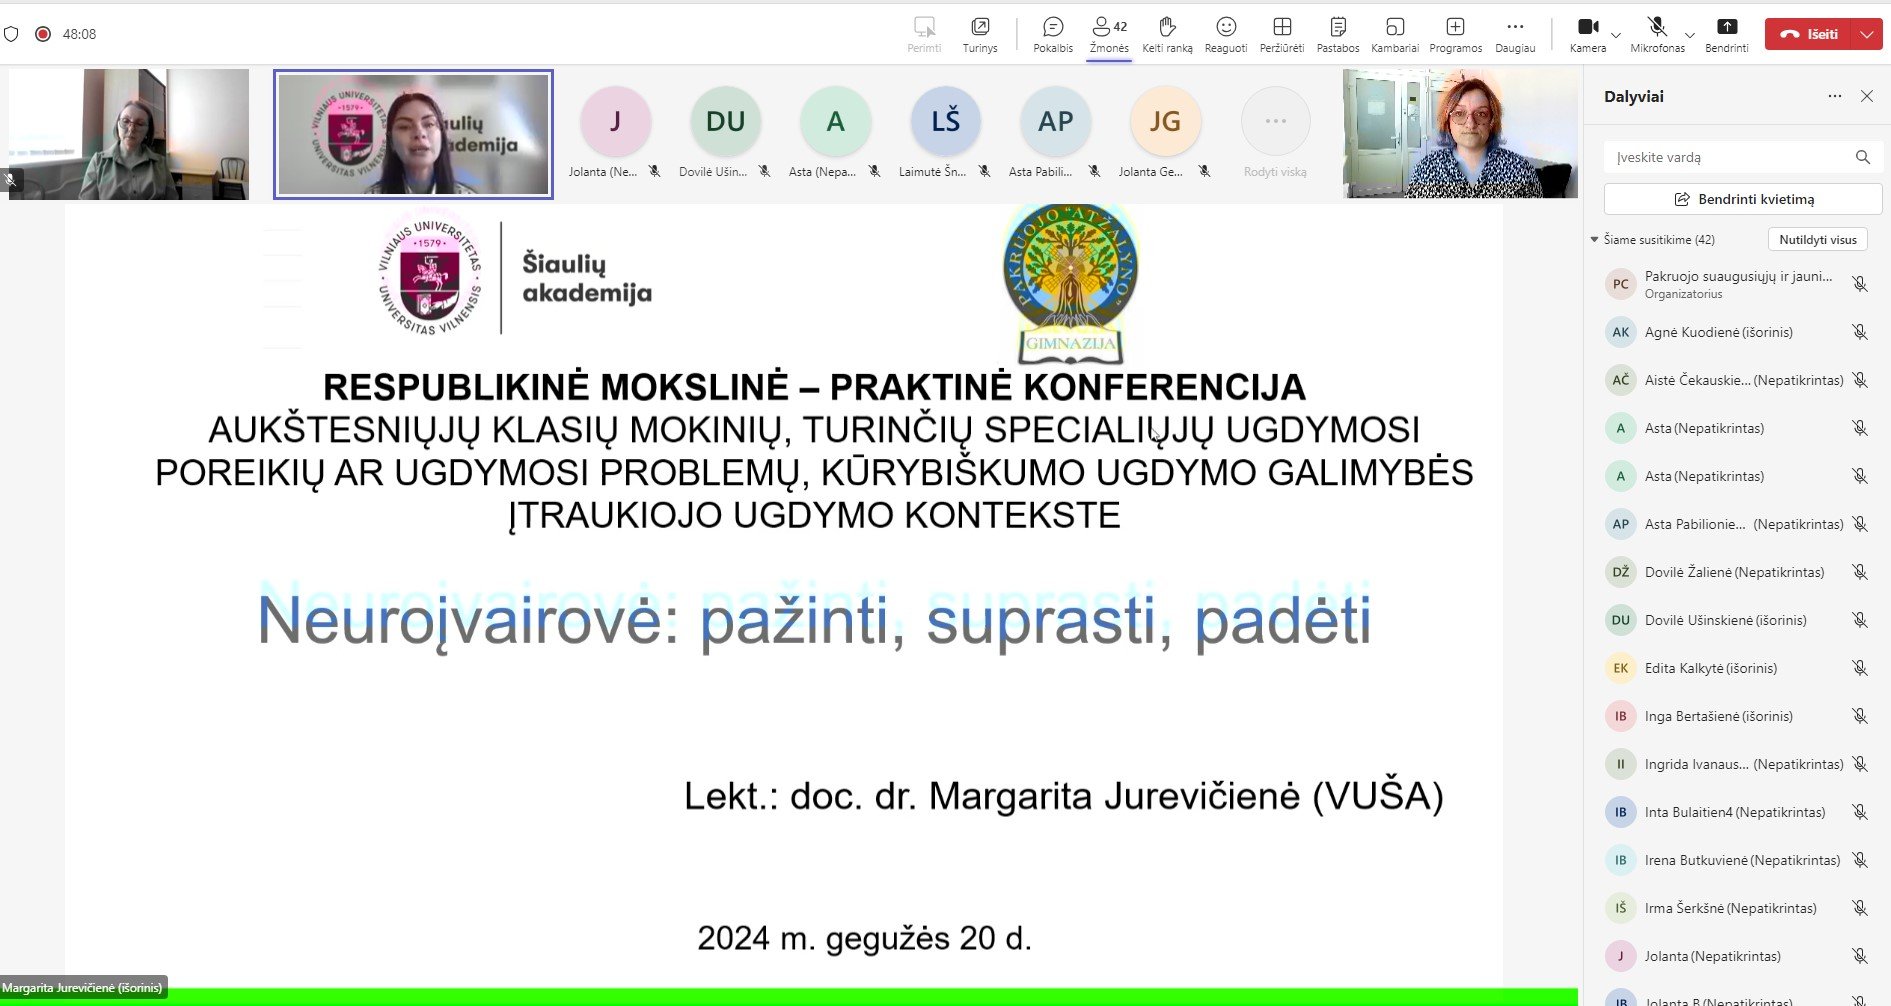This screenshot has width=1891, height=1006.
Task: Open the Dalyviai panel three-dot menu
Action: (x=1834, y=97)
